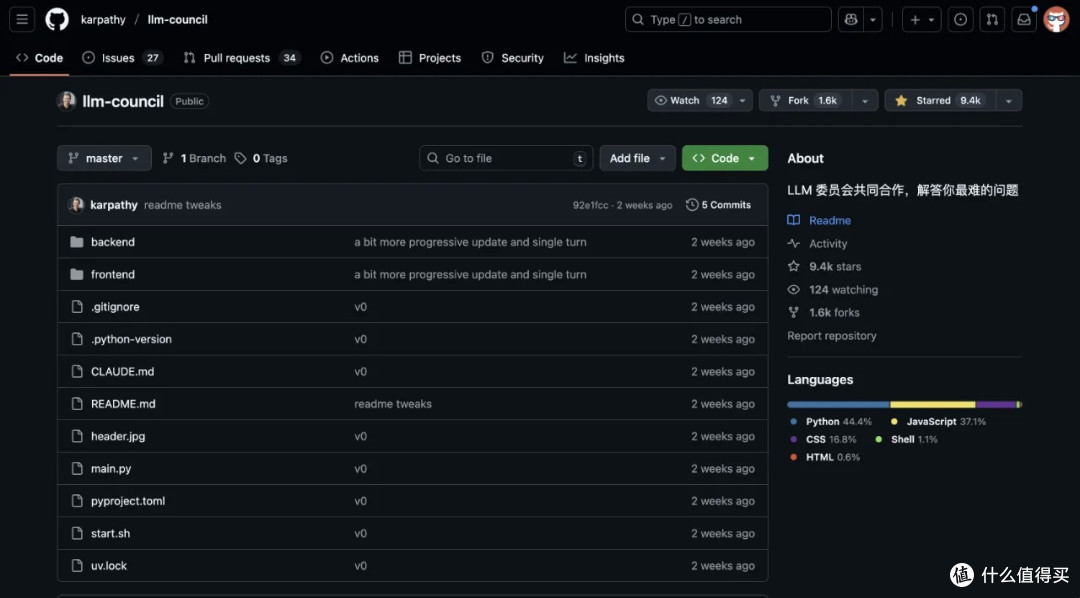This screenshot has height=598, width=1080.
Task: Open the karpathy owner link
Action: tap(103, 20)
